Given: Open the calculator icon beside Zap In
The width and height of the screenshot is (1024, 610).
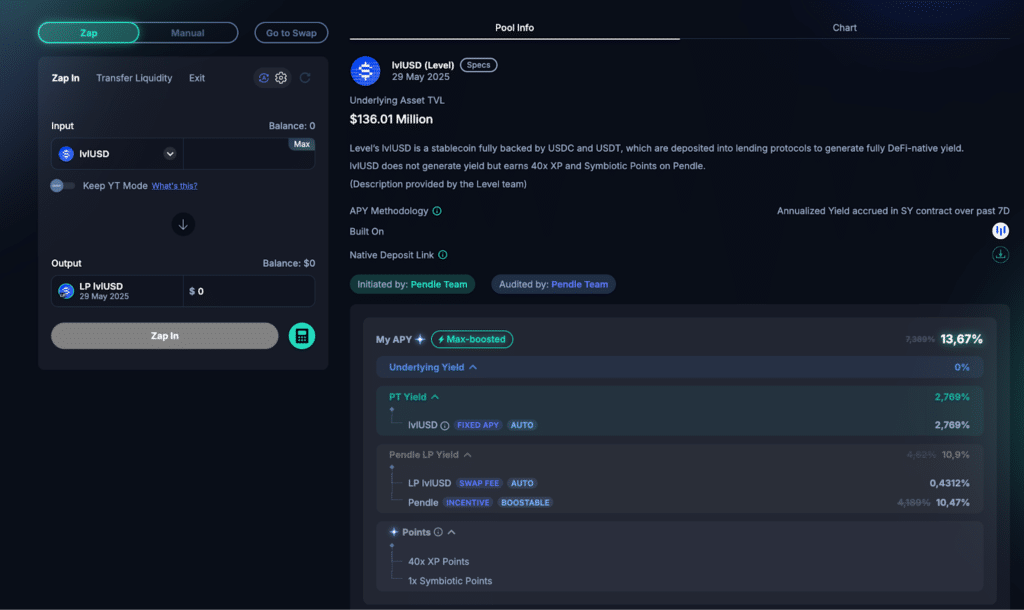Looking at the screenshot, I should point(302,336).
